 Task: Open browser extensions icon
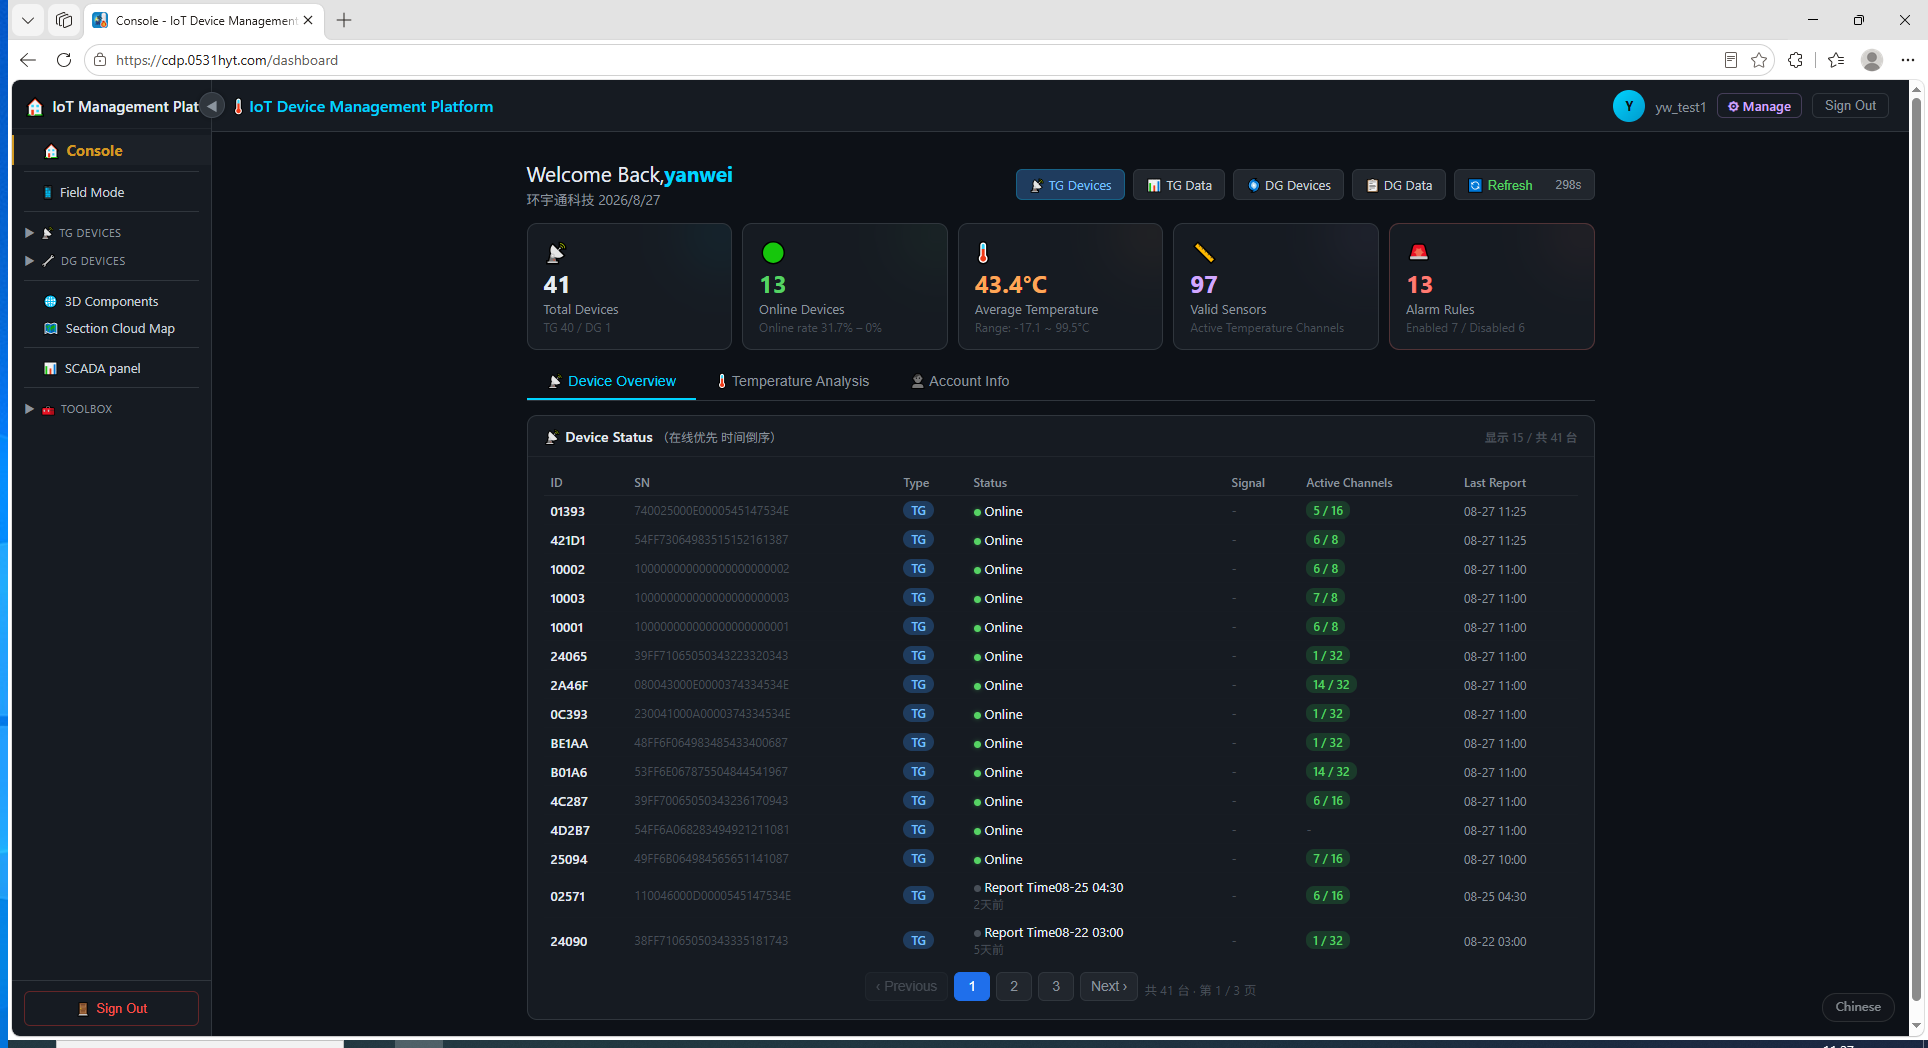(1796, 60)
